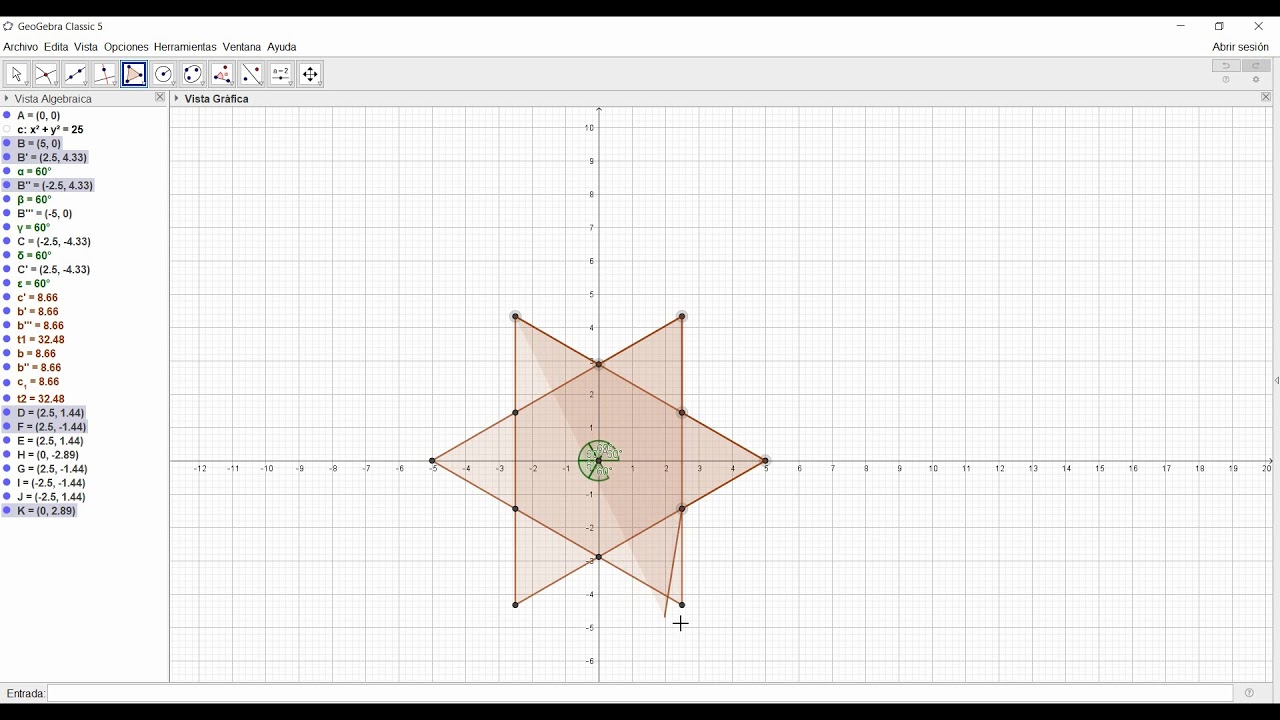This screenshot has width=1280, height=720.
Task: Click the Redo arrow button
Action: (x=1257, y=66)
